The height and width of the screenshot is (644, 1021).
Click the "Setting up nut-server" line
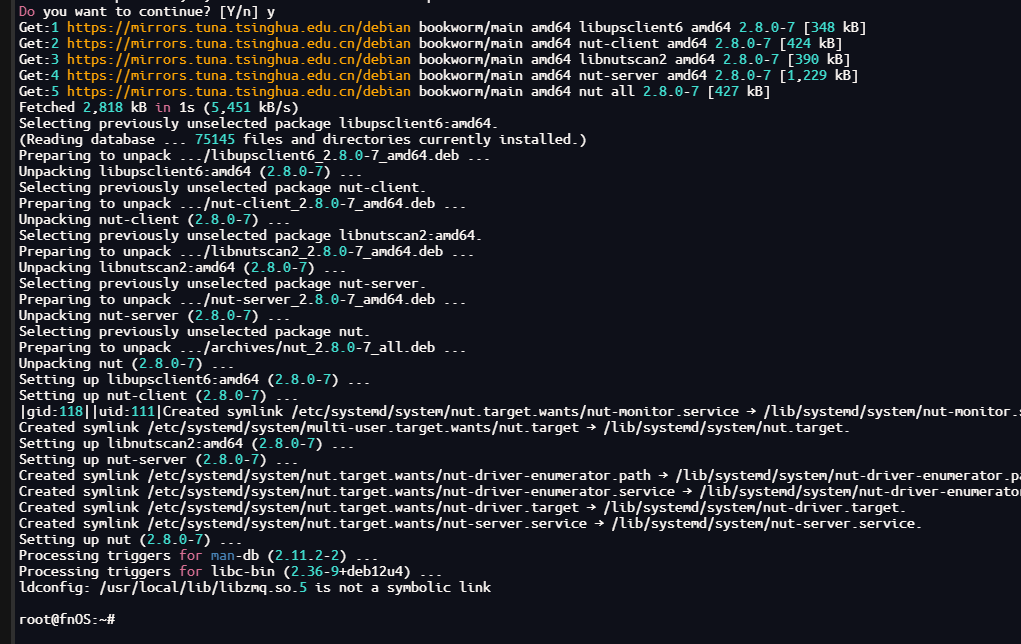click(x=158, y=459)
